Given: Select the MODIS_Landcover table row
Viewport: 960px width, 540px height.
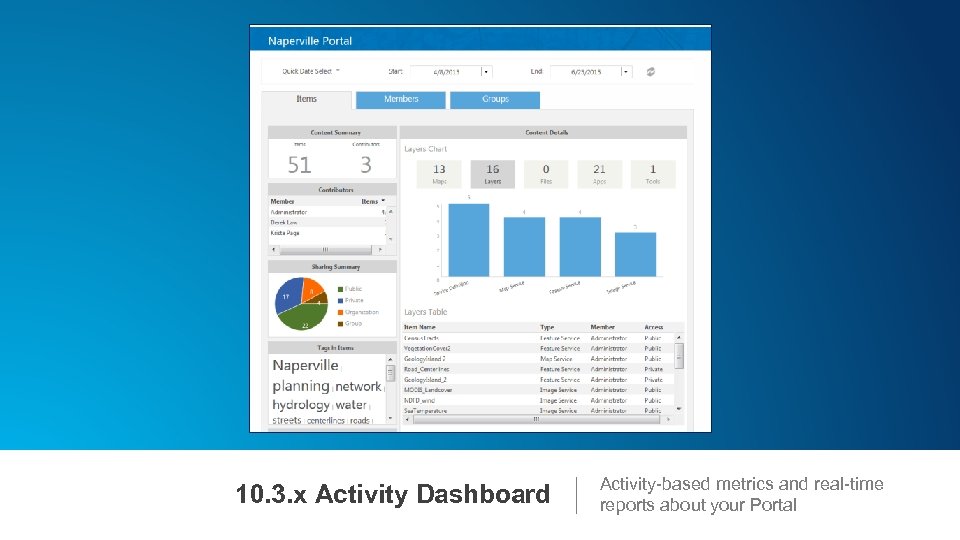Looking at the screenshot, I should 538,390.
